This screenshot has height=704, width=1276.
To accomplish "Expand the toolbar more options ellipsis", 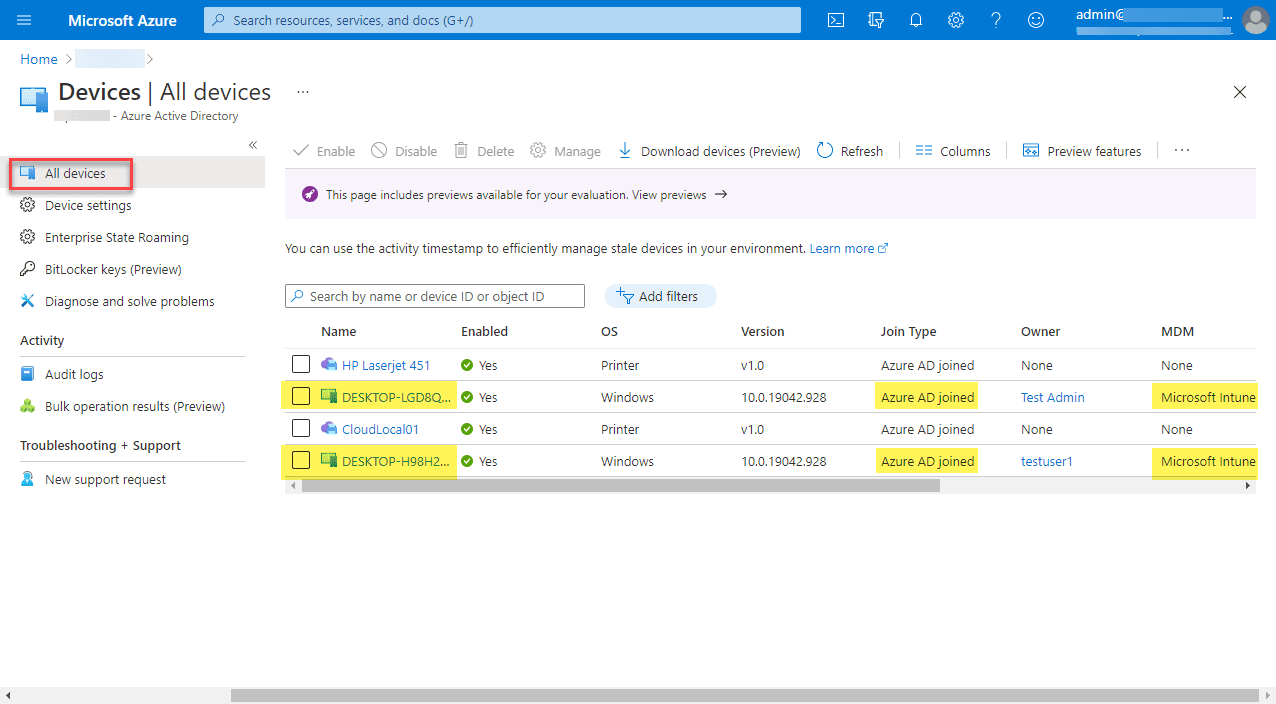I will tap(1182, 151).
